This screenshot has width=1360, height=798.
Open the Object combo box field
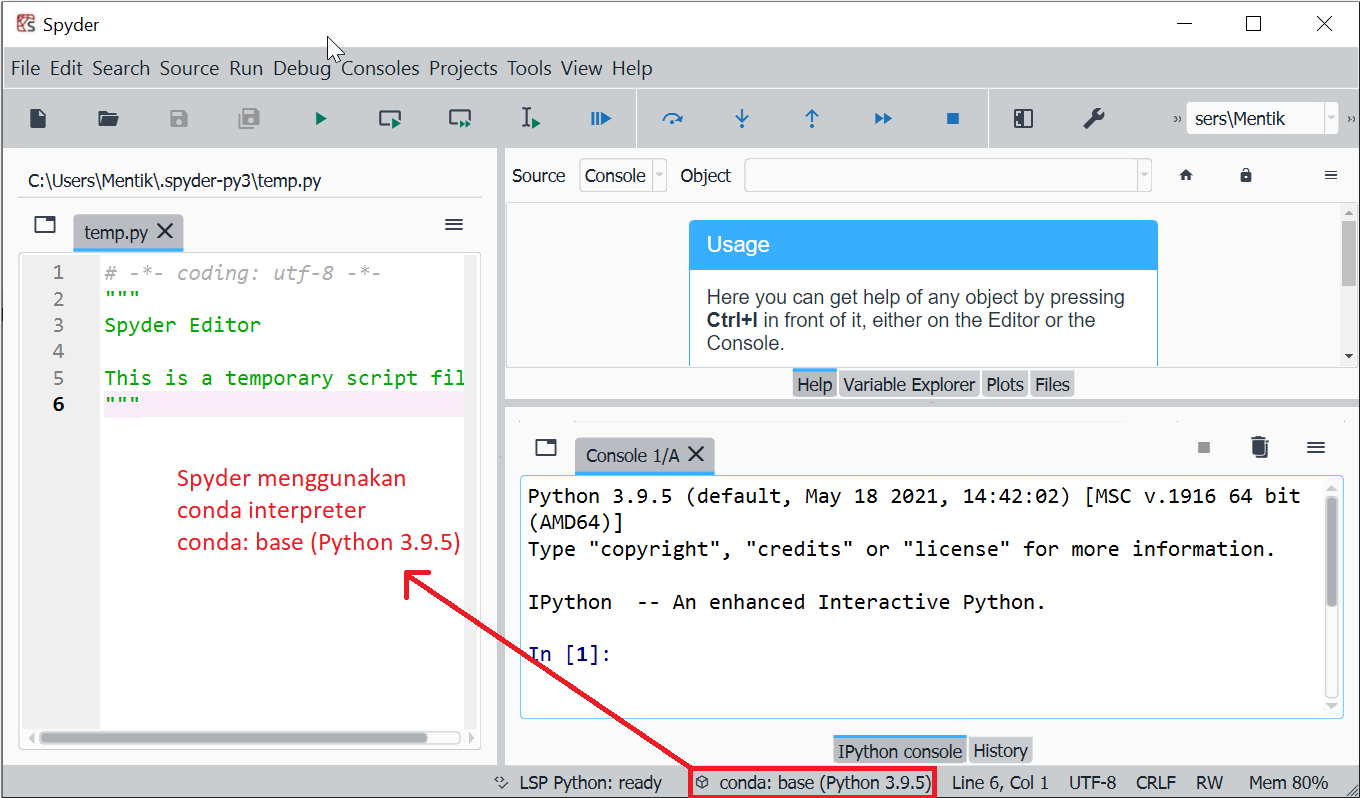coord(945,175)
